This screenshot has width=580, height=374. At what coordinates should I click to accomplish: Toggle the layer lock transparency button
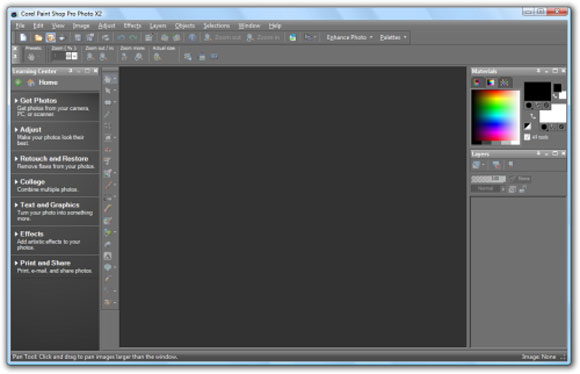522,189
